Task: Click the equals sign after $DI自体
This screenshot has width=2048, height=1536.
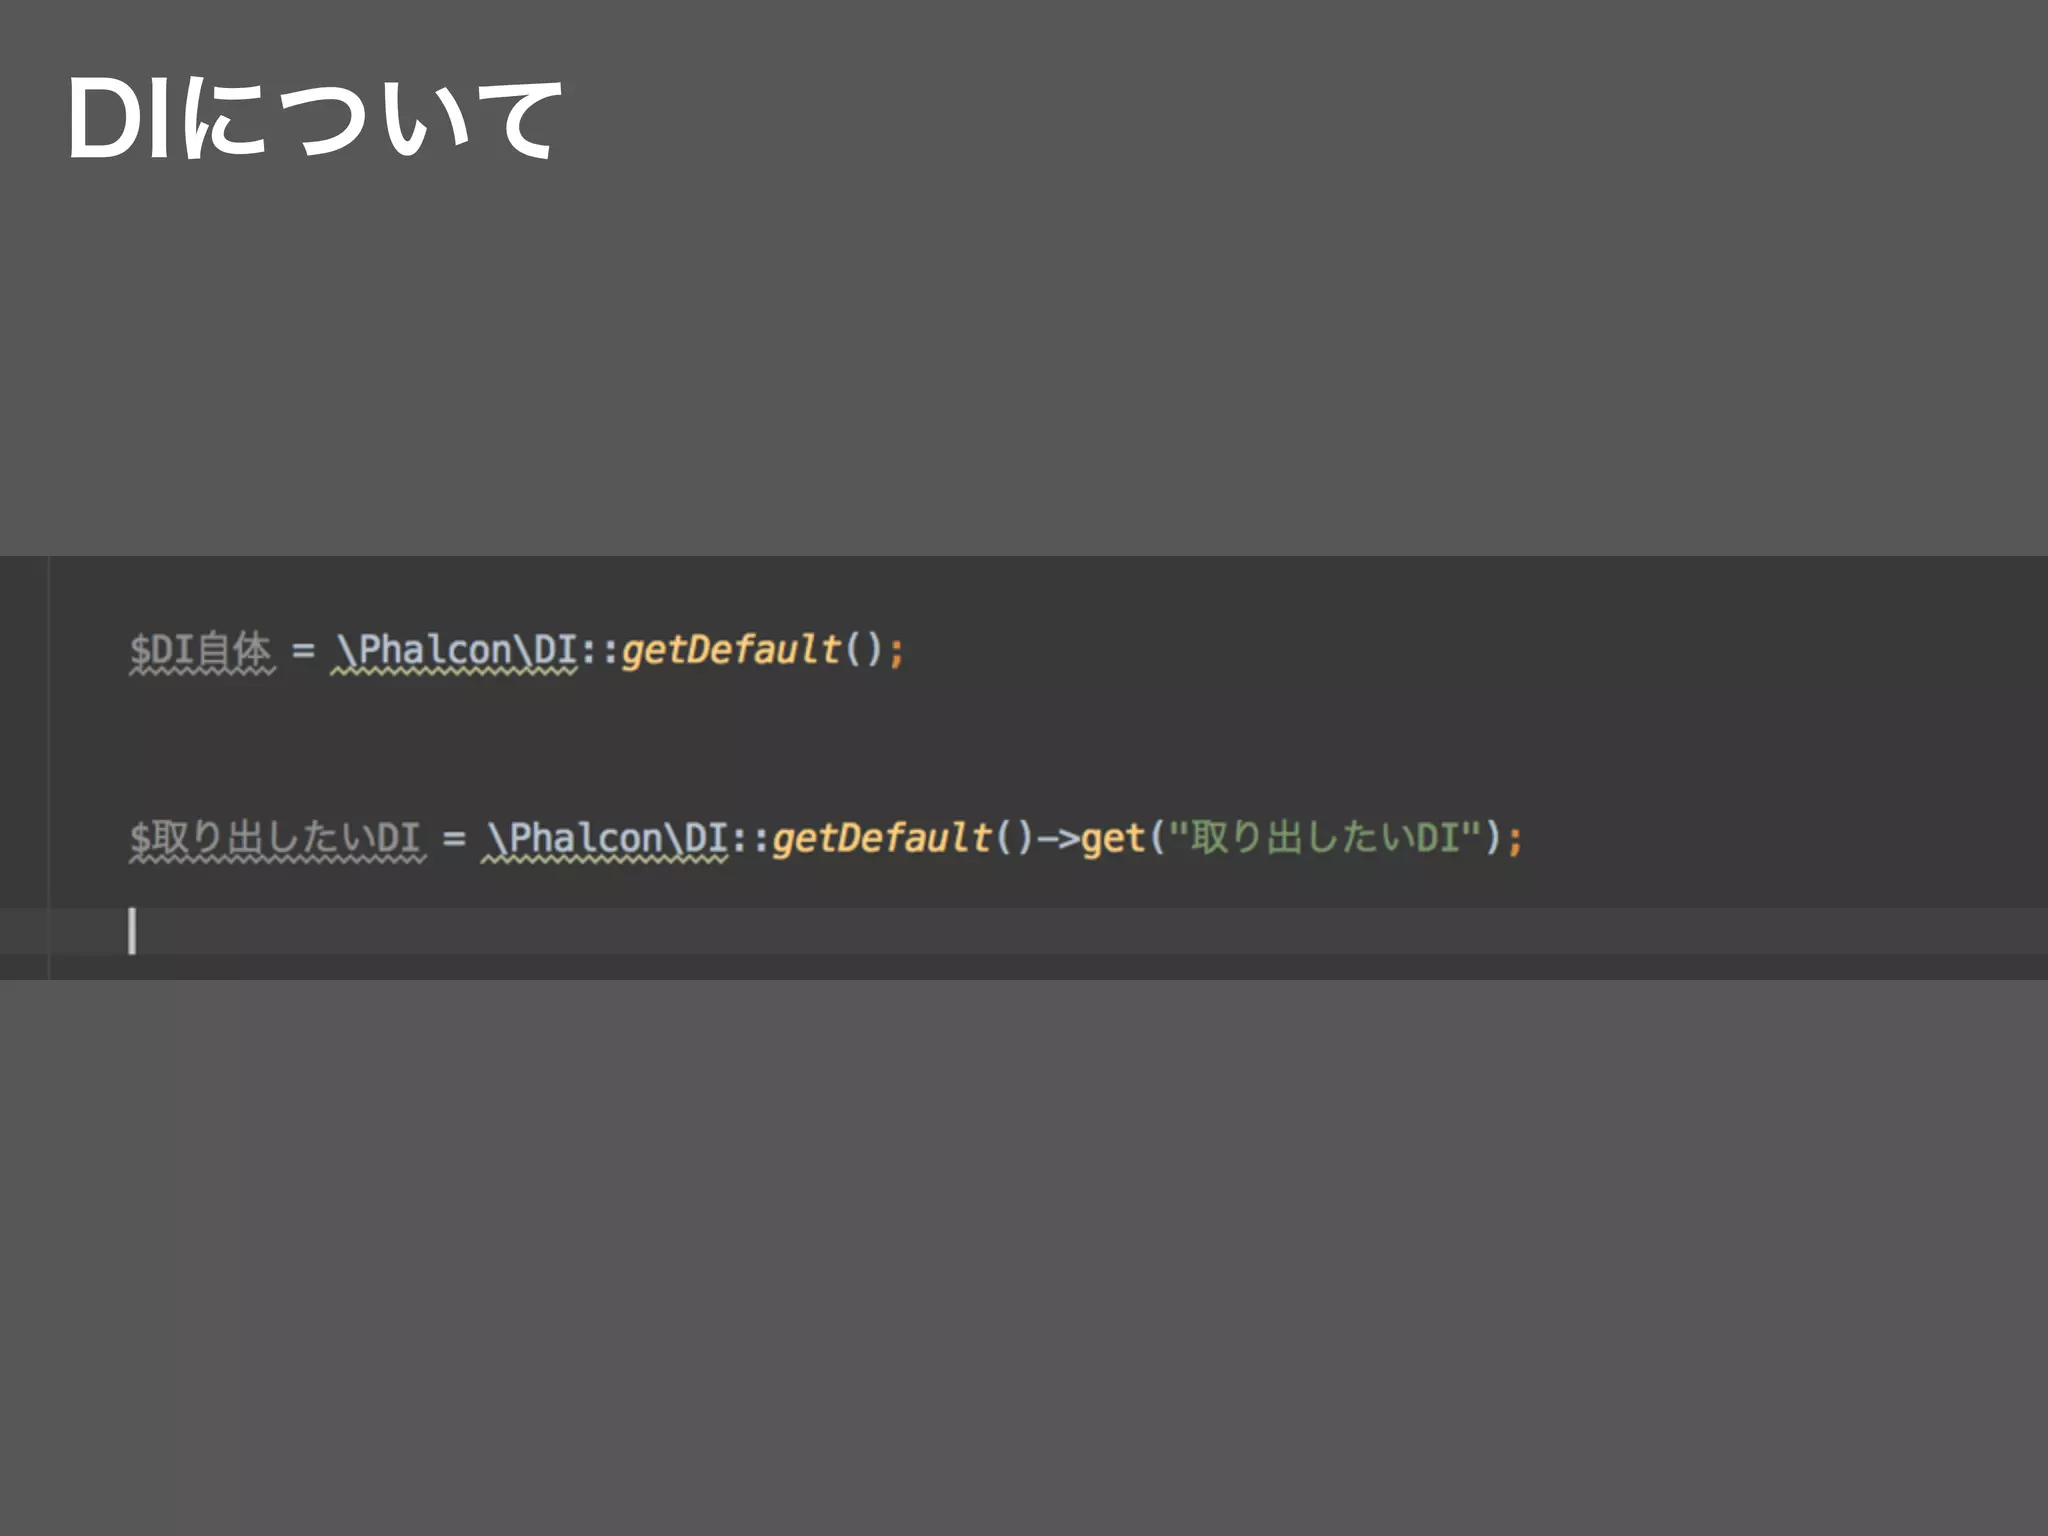Action: pos(303,651)
